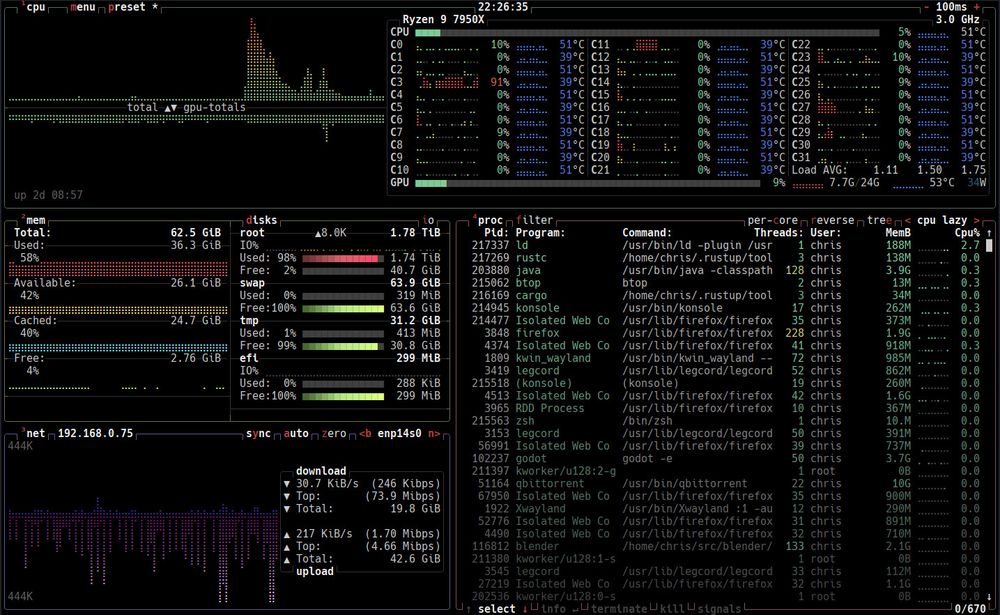Open the process filter

(x=534, y=220)
